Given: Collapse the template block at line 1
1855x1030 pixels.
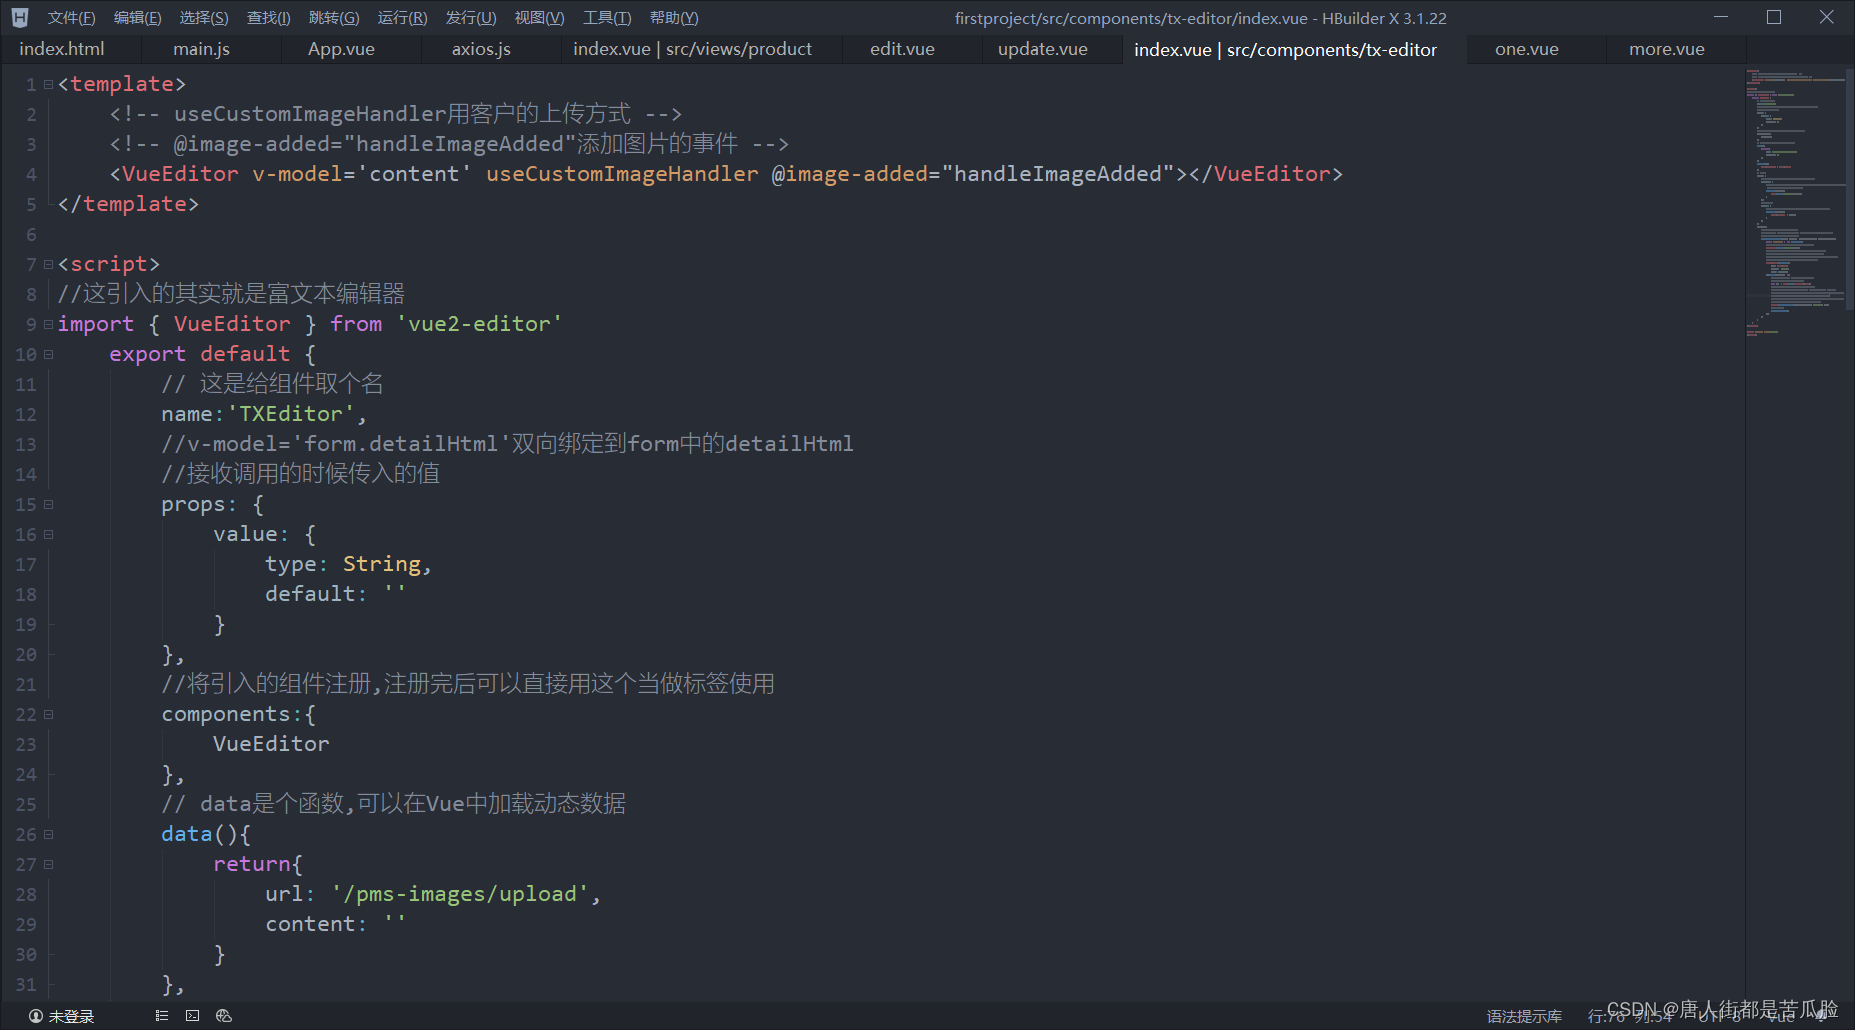Looking at the screenshot, I should click(x=48, y=85).
